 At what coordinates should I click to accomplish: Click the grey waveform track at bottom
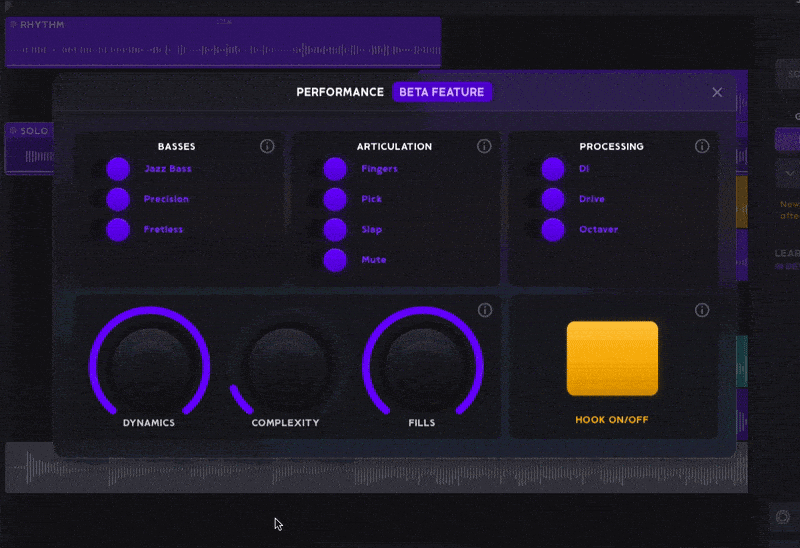376,475
